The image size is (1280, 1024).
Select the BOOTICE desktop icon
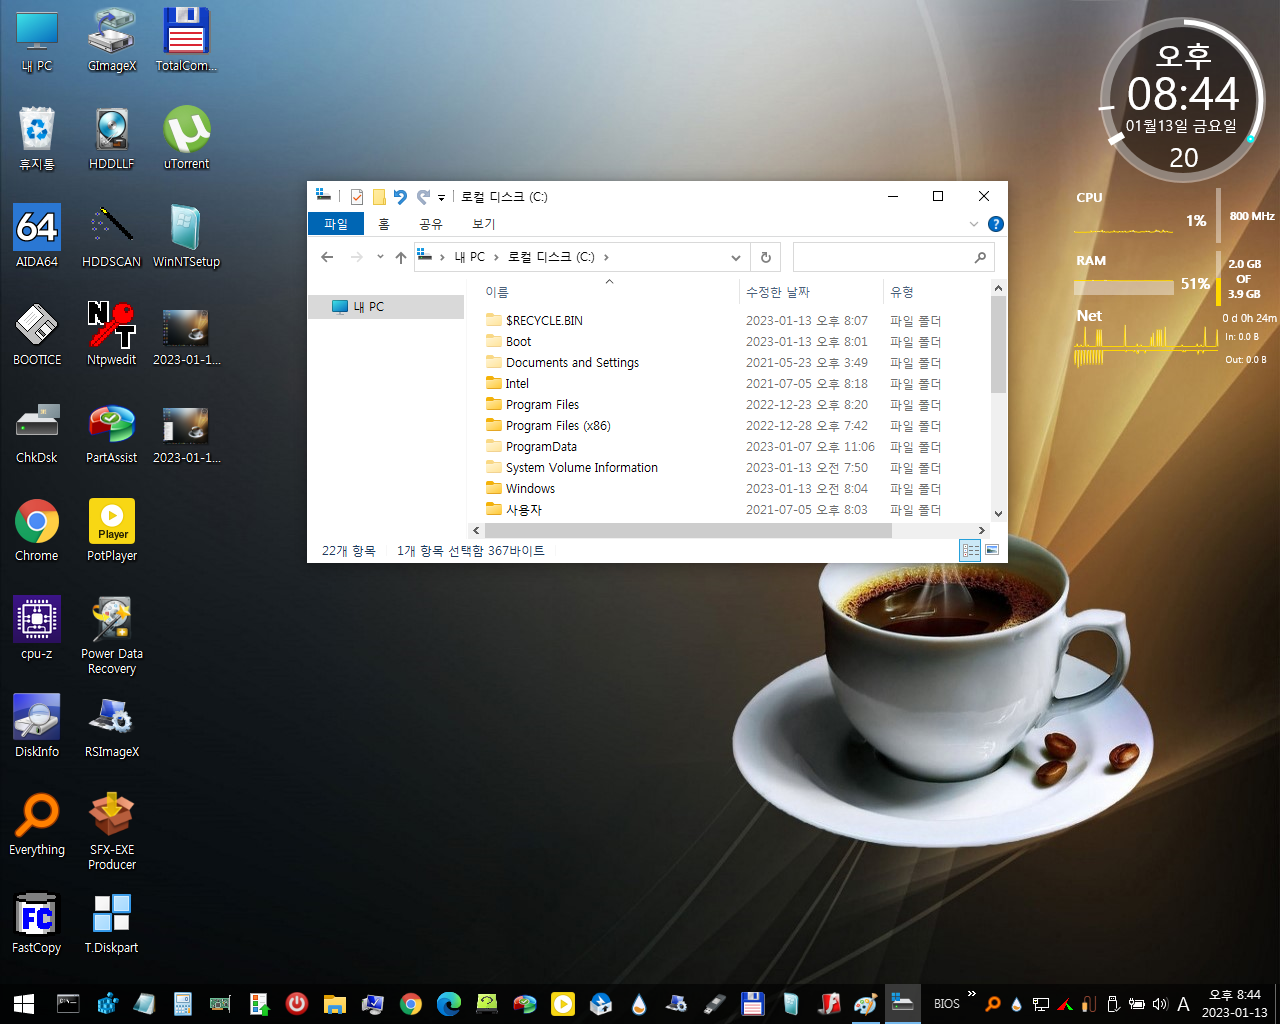[x=37, y=334]
